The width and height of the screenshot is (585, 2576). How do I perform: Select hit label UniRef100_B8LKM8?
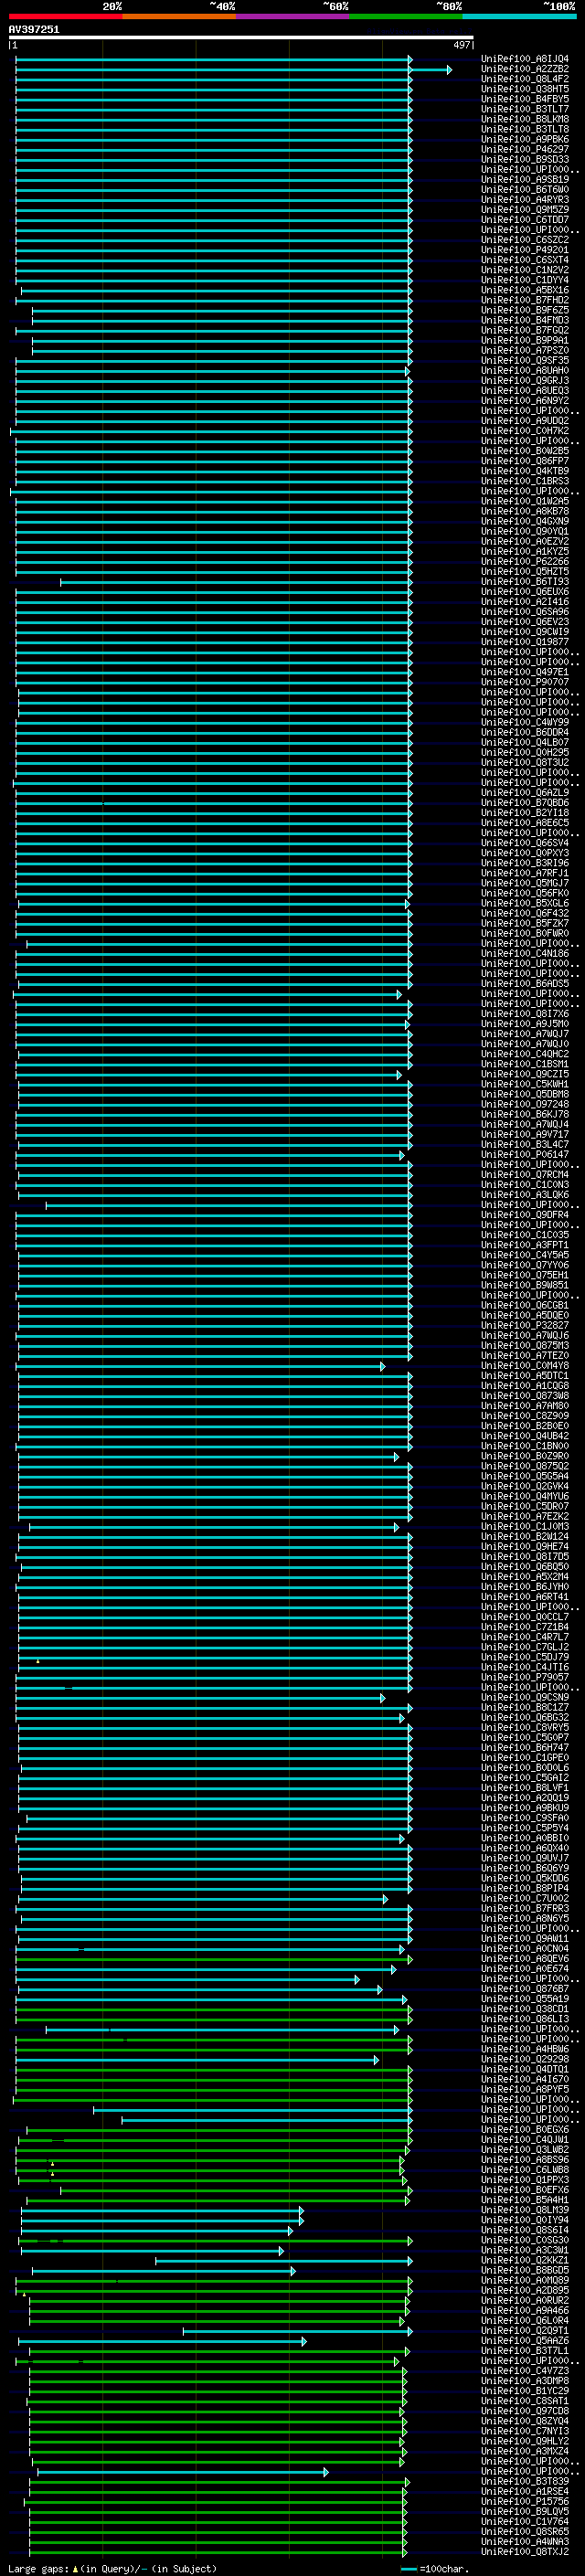point(525,119)
